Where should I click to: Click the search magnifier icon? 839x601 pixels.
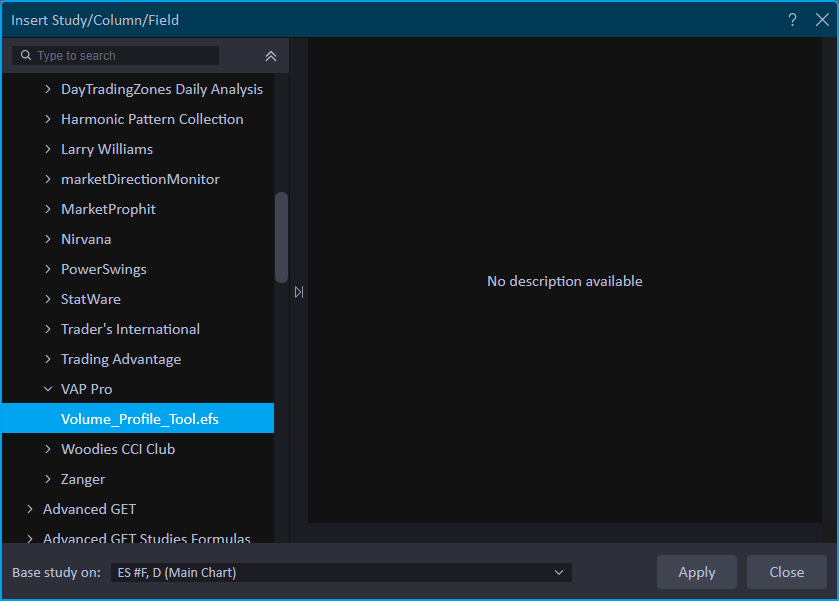coord(25,55)
